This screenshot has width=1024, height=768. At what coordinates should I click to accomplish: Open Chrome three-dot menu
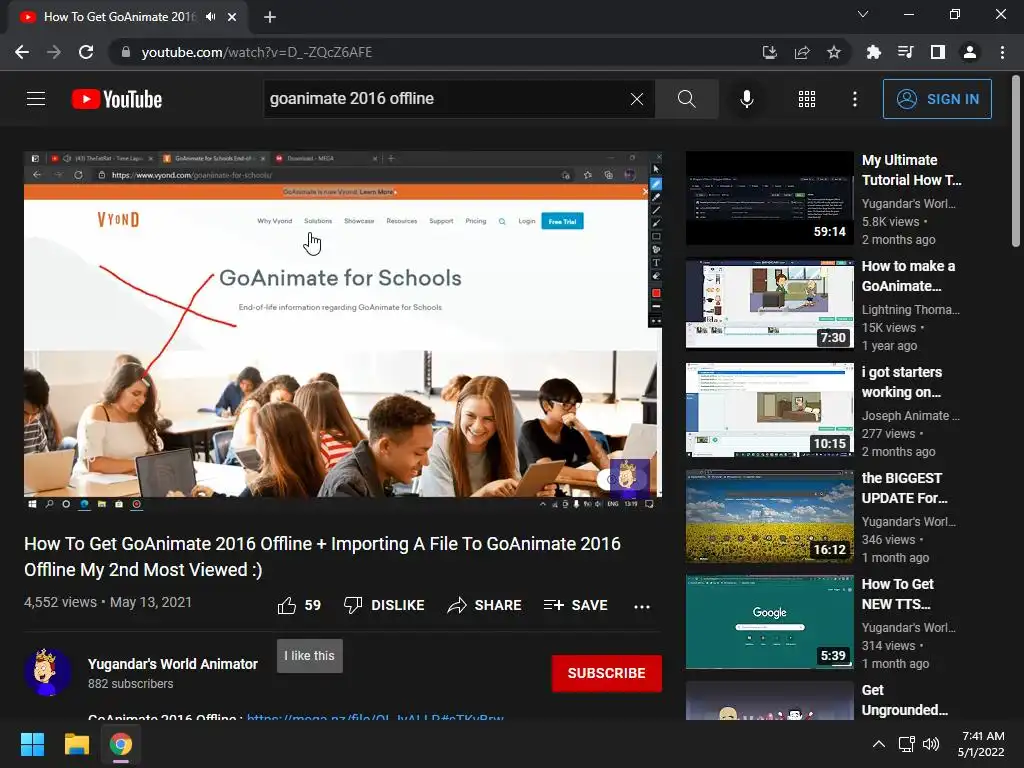pyautogui.click(x=1002, y=52)
